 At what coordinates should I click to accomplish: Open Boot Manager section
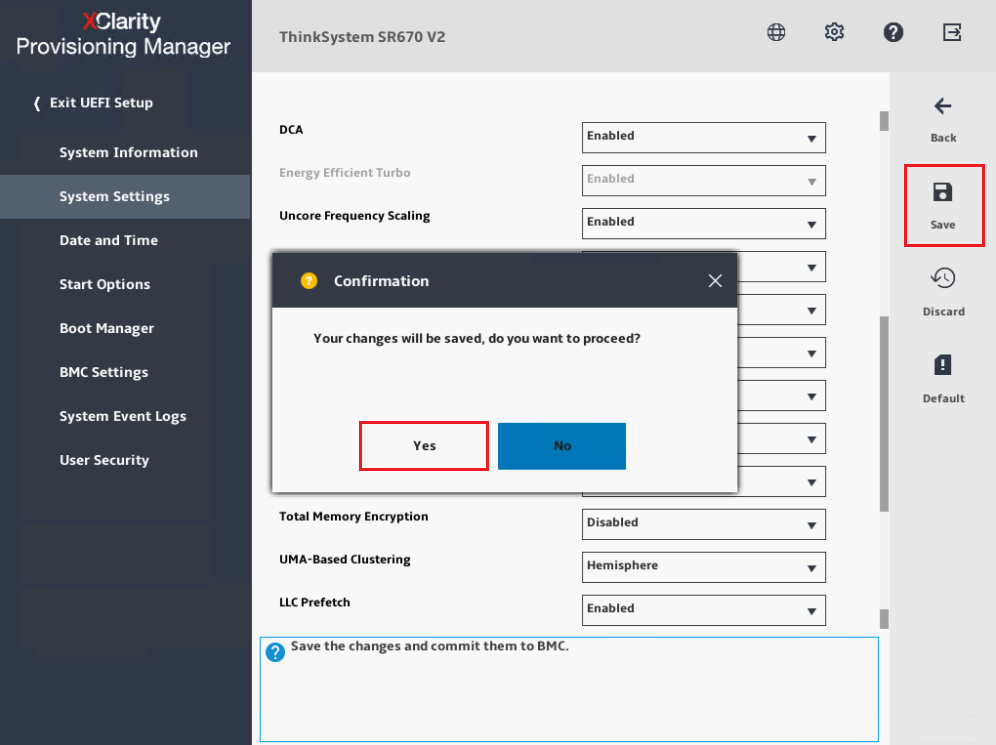pyautogui.click(x=107, y=328)
